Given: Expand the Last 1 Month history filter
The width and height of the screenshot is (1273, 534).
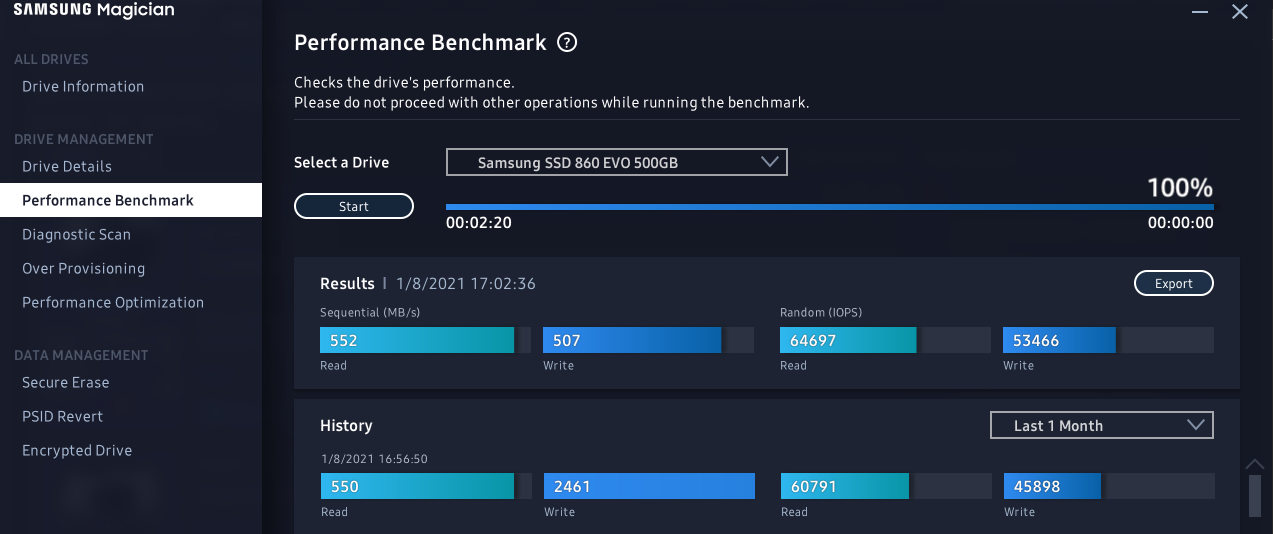Looking at the screenshot, I should [x=1101, y=425].
